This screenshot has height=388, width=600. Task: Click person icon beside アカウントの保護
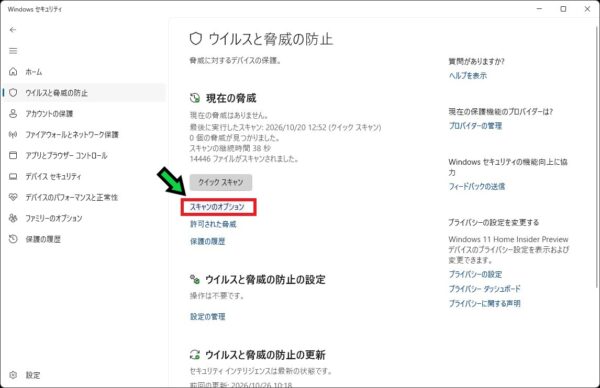click(13, 114)
